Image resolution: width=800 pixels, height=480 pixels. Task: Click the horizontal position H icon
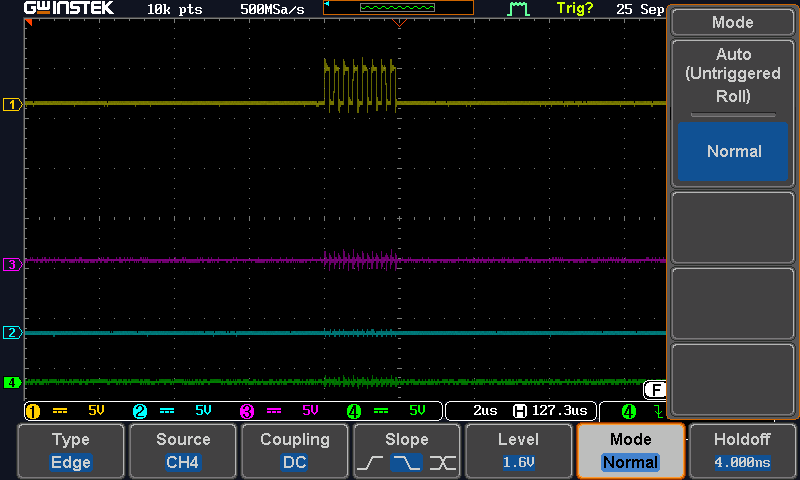tap(519, 411)
